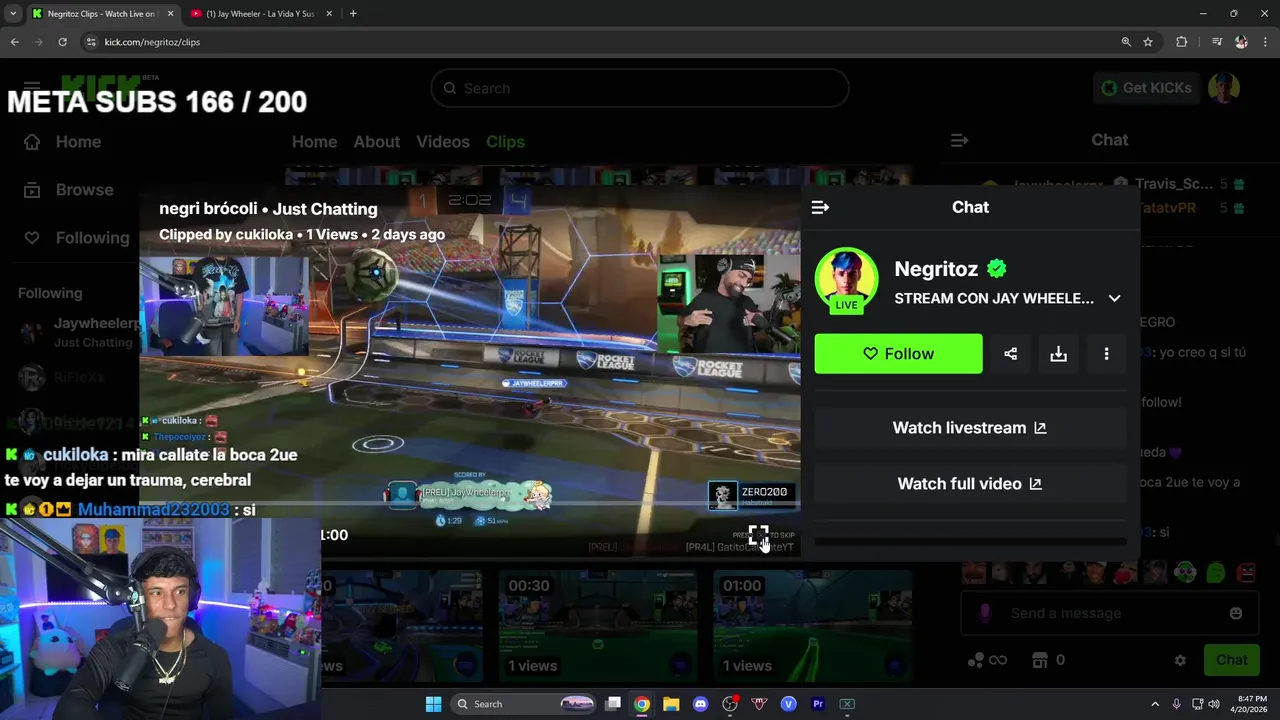This screenshot has width=1280, height=720.
Task: Switch to the About channel tab
Action: pos(376,142)
